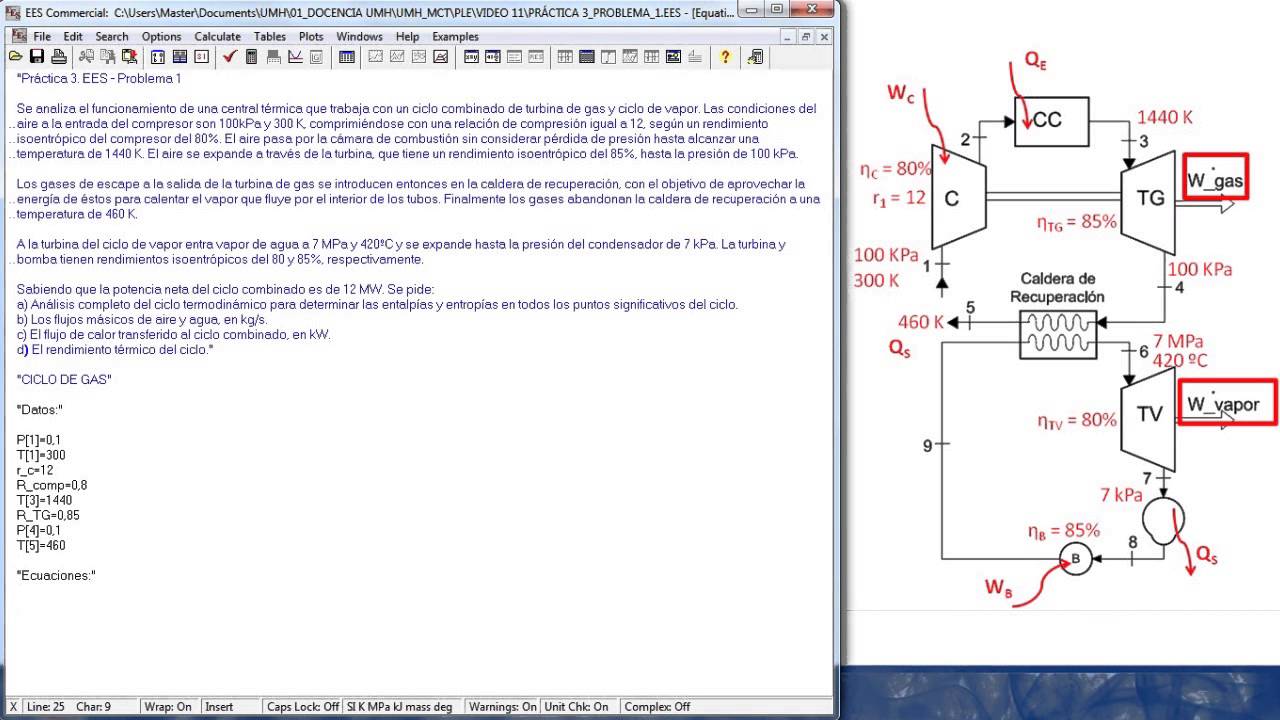1280x720 pixels.
Task: Click the line r_c=12 in editor
Action: tap(35, 470)
